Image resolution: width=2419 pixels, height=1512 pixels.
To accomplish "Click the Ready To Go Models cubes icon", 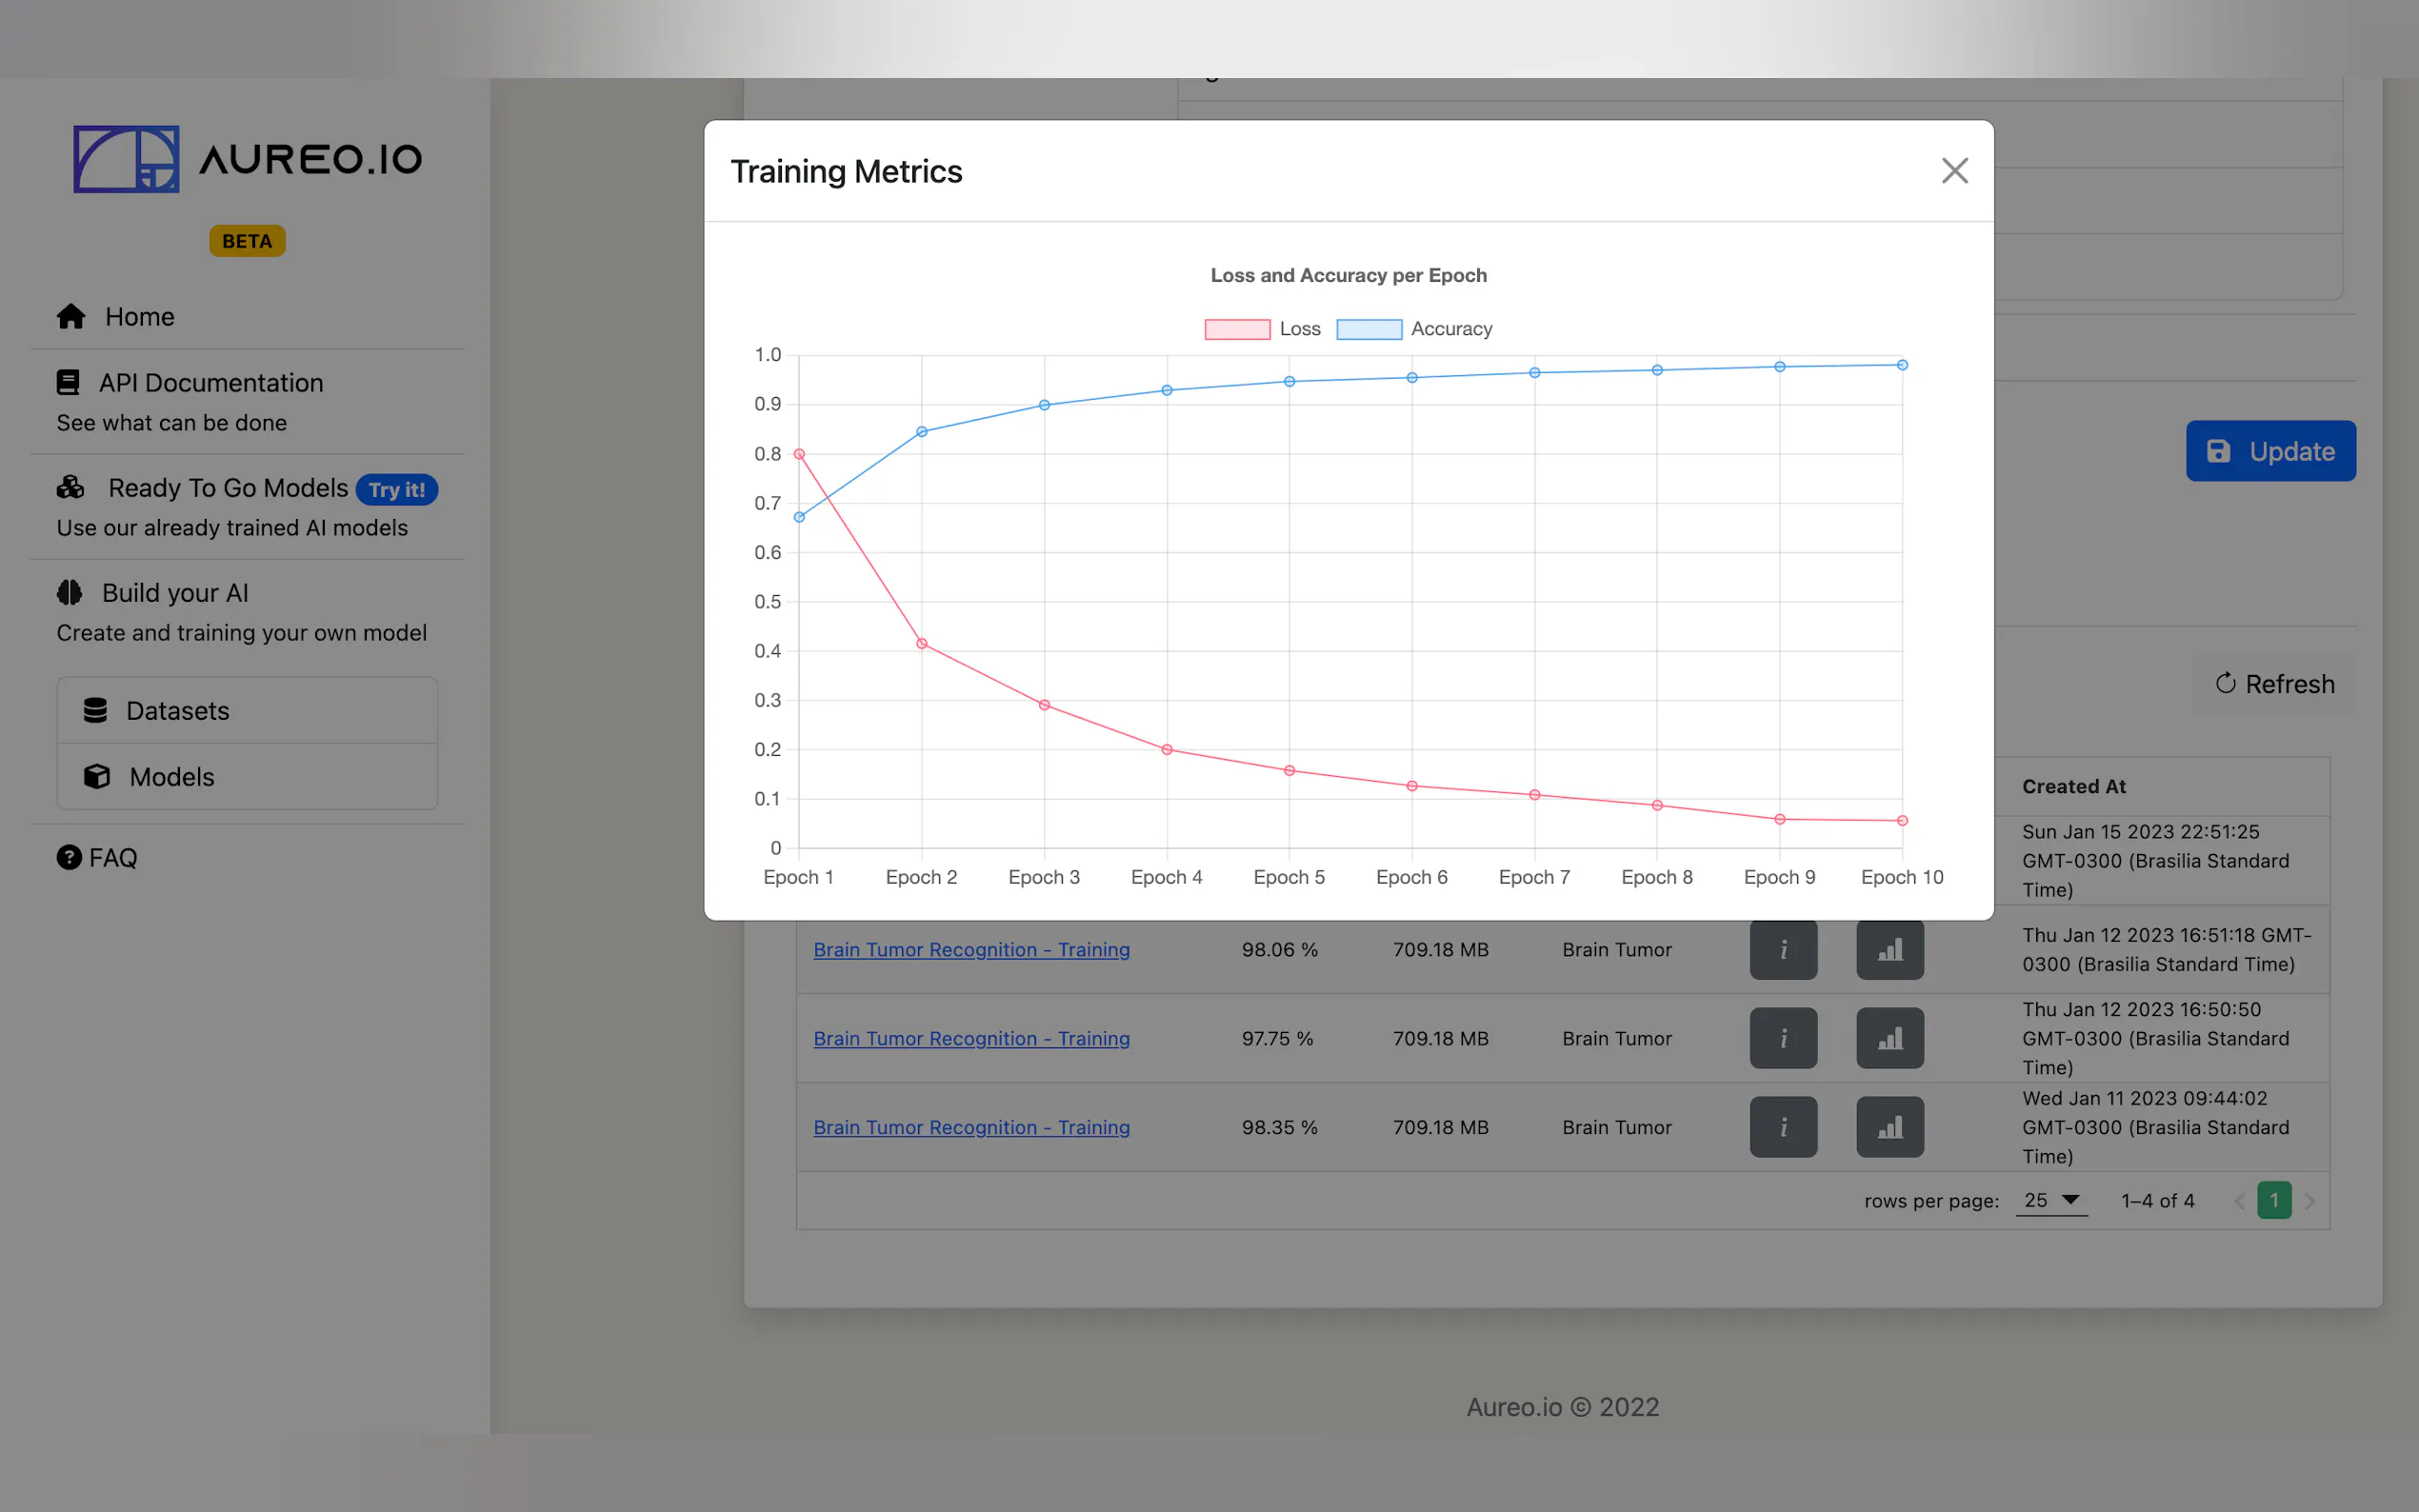I will pos(71,488).
